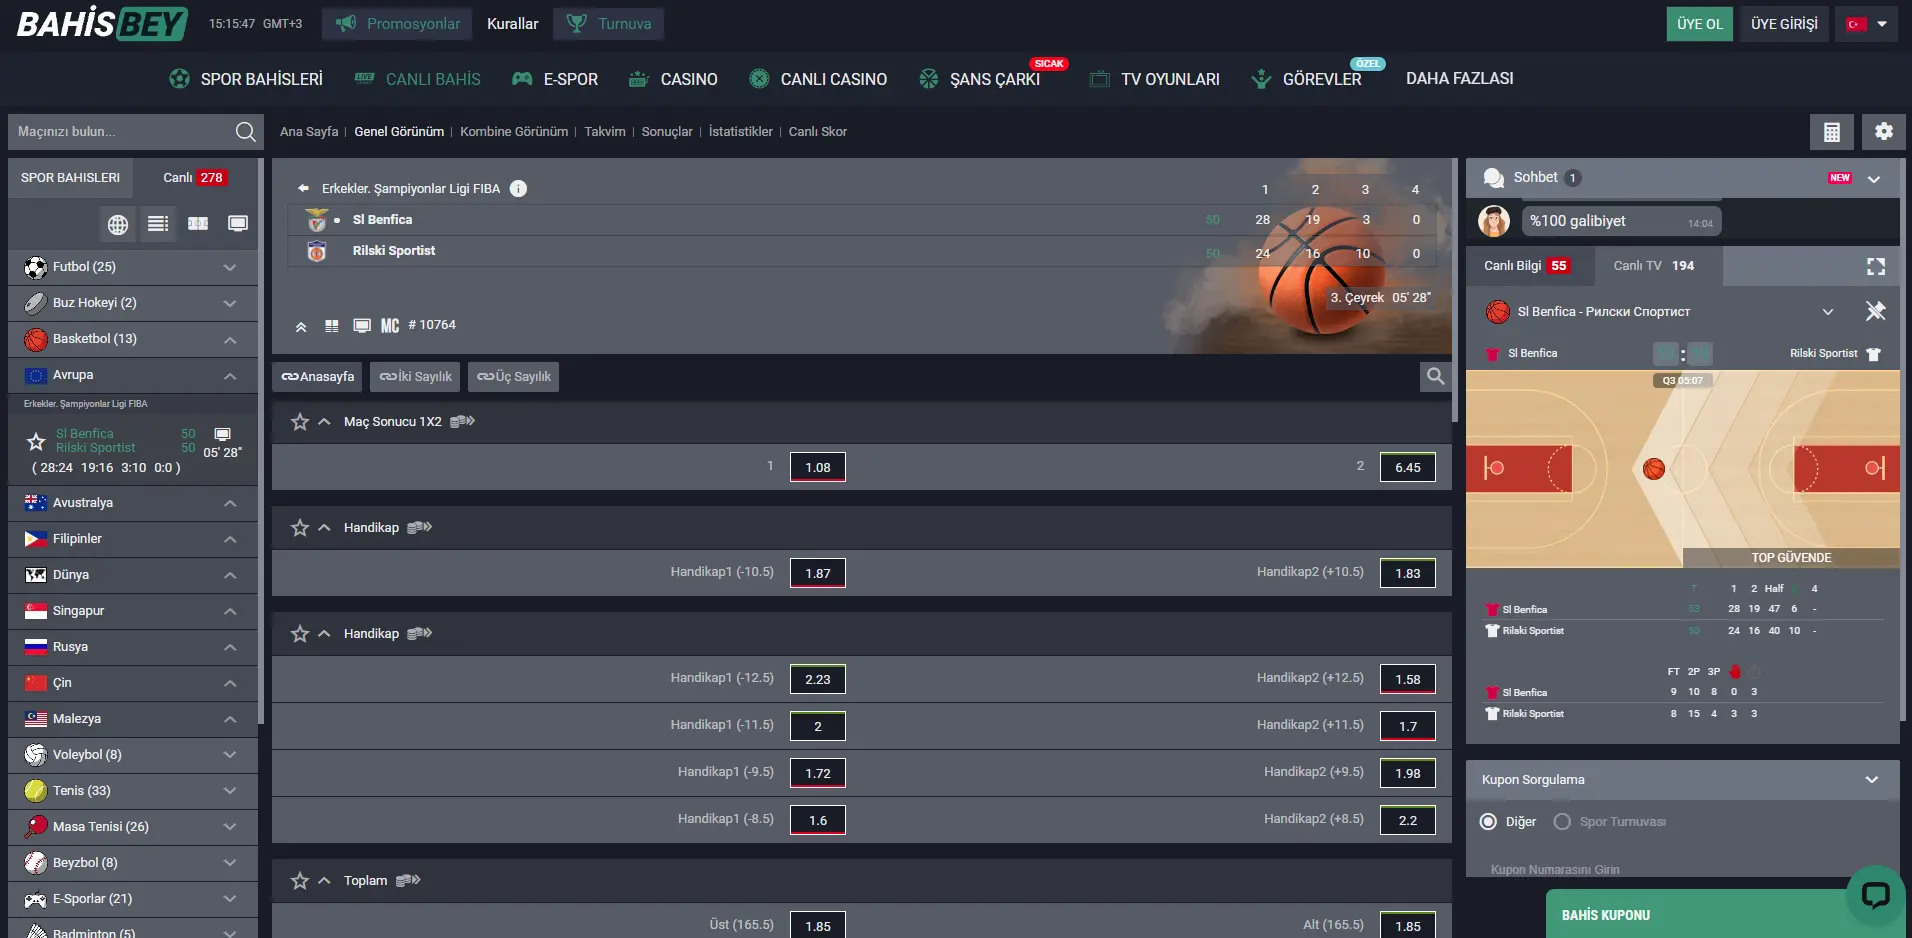Click the unpin icon beside match selector
Viewport: 1912px width, 938px height.
click(1875, 311)
